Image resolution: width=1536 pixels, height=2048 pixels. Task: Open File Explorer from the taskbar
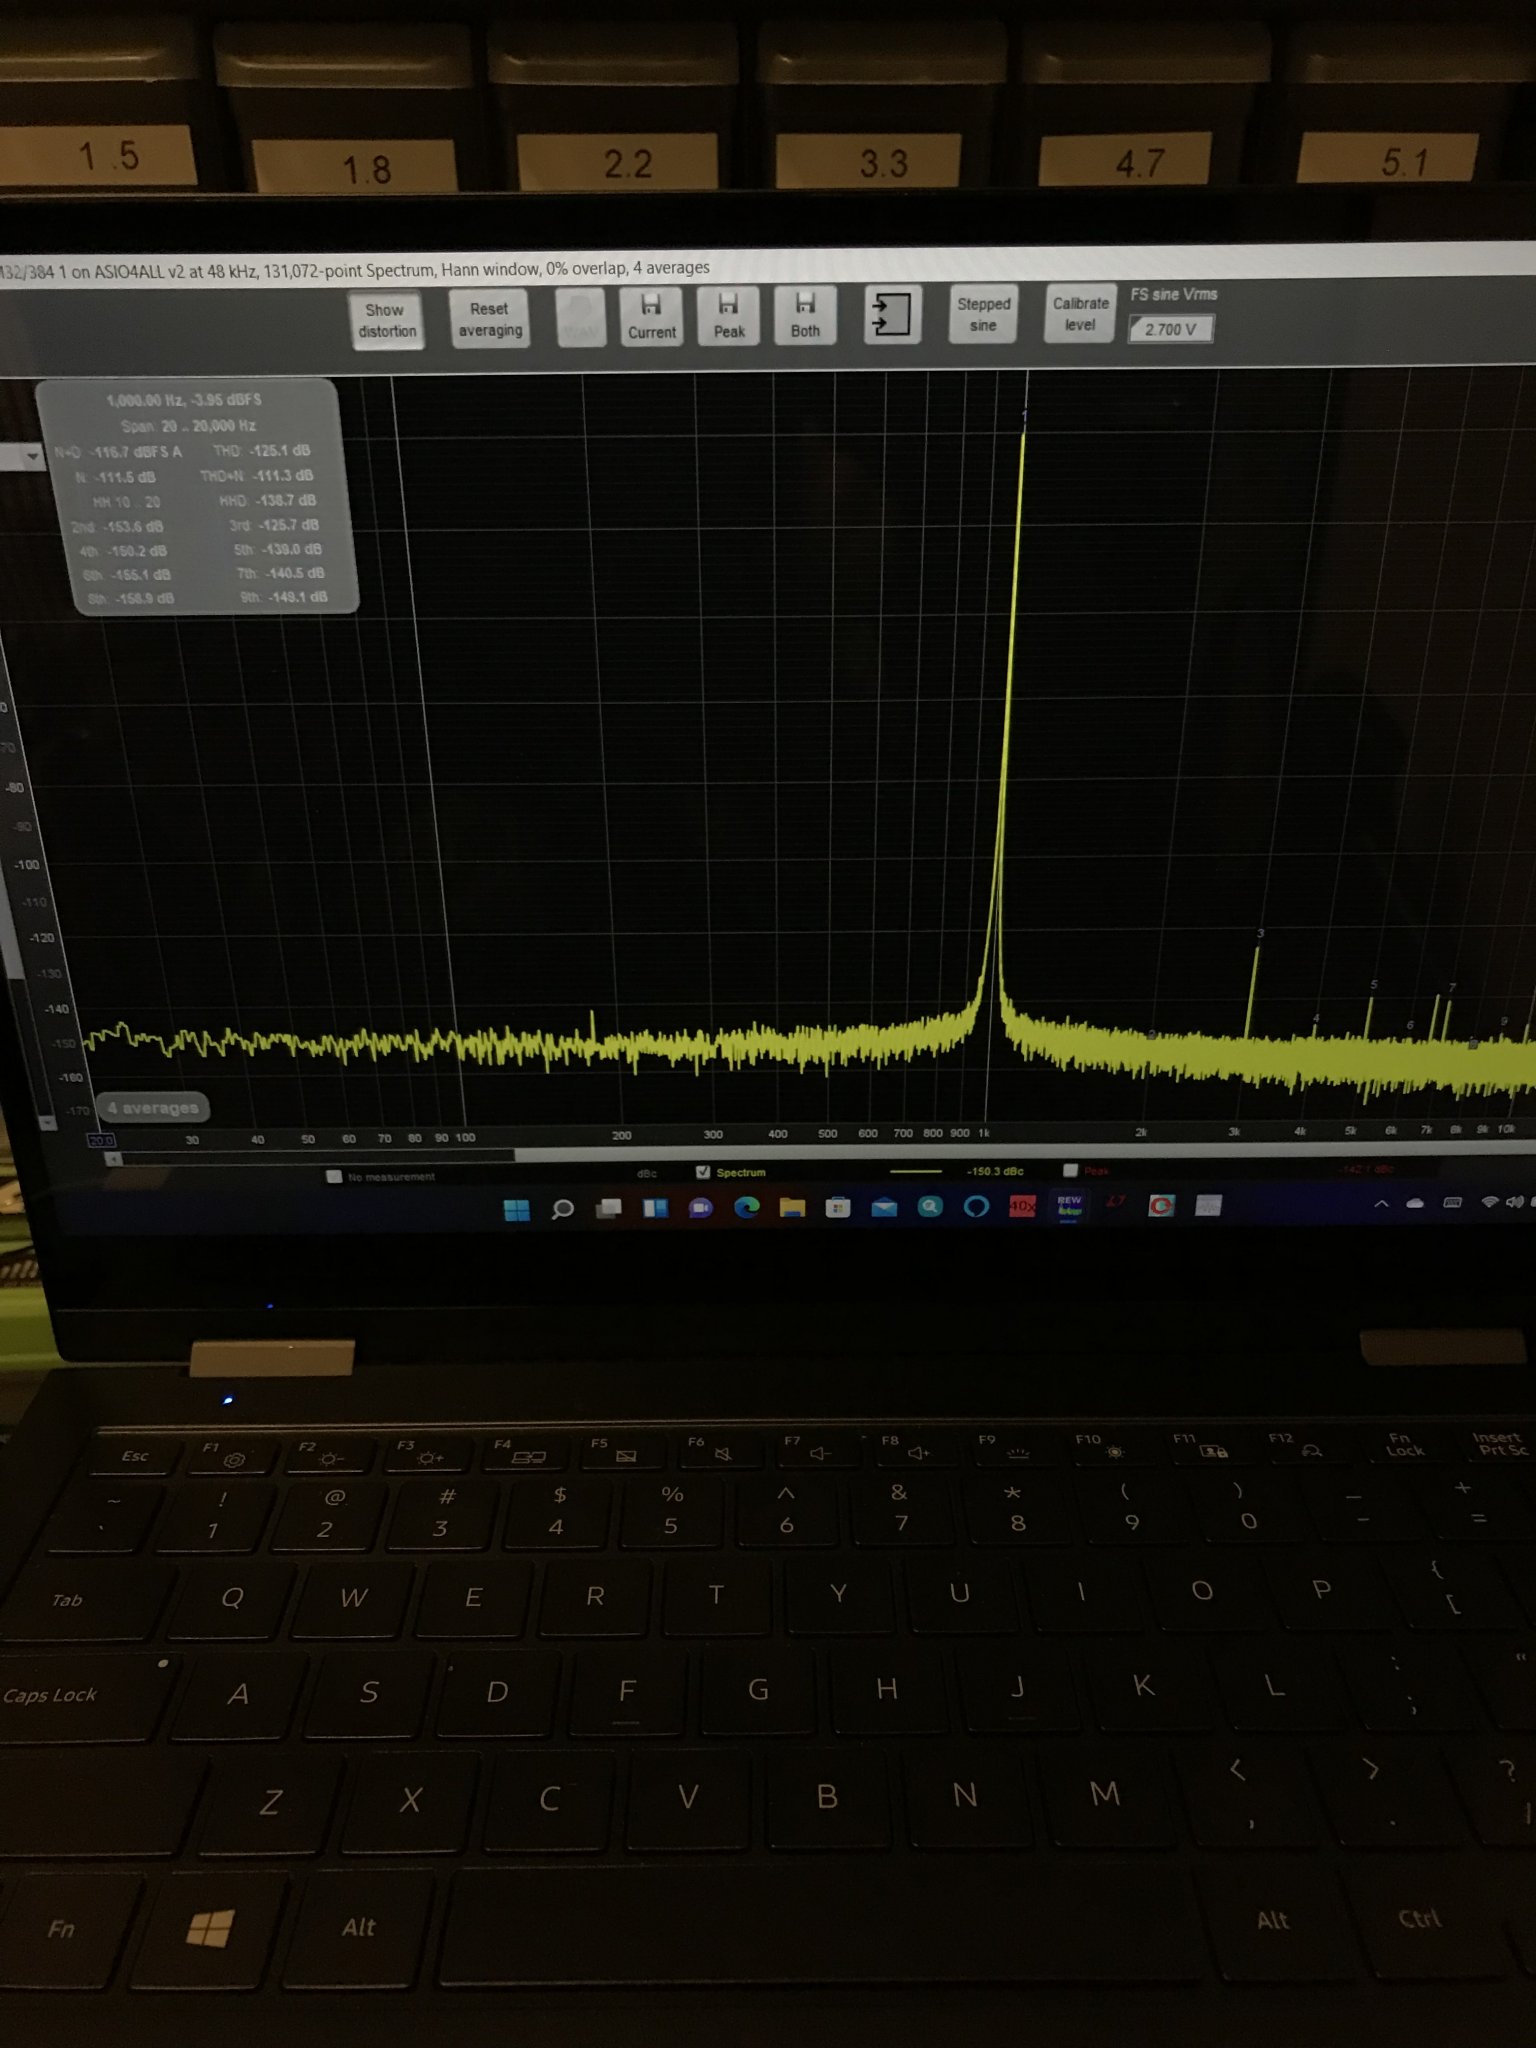(x=793, y=1208)
